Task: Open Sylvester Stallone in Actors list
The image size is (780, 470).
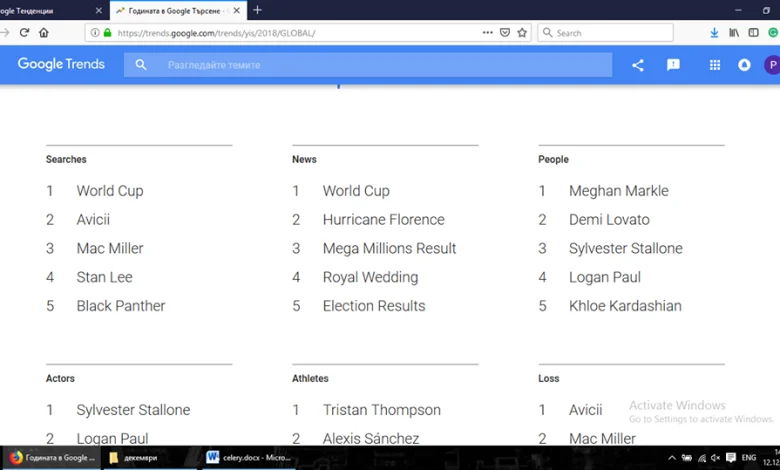Action: pyautogui.click(x=133, y=410)
